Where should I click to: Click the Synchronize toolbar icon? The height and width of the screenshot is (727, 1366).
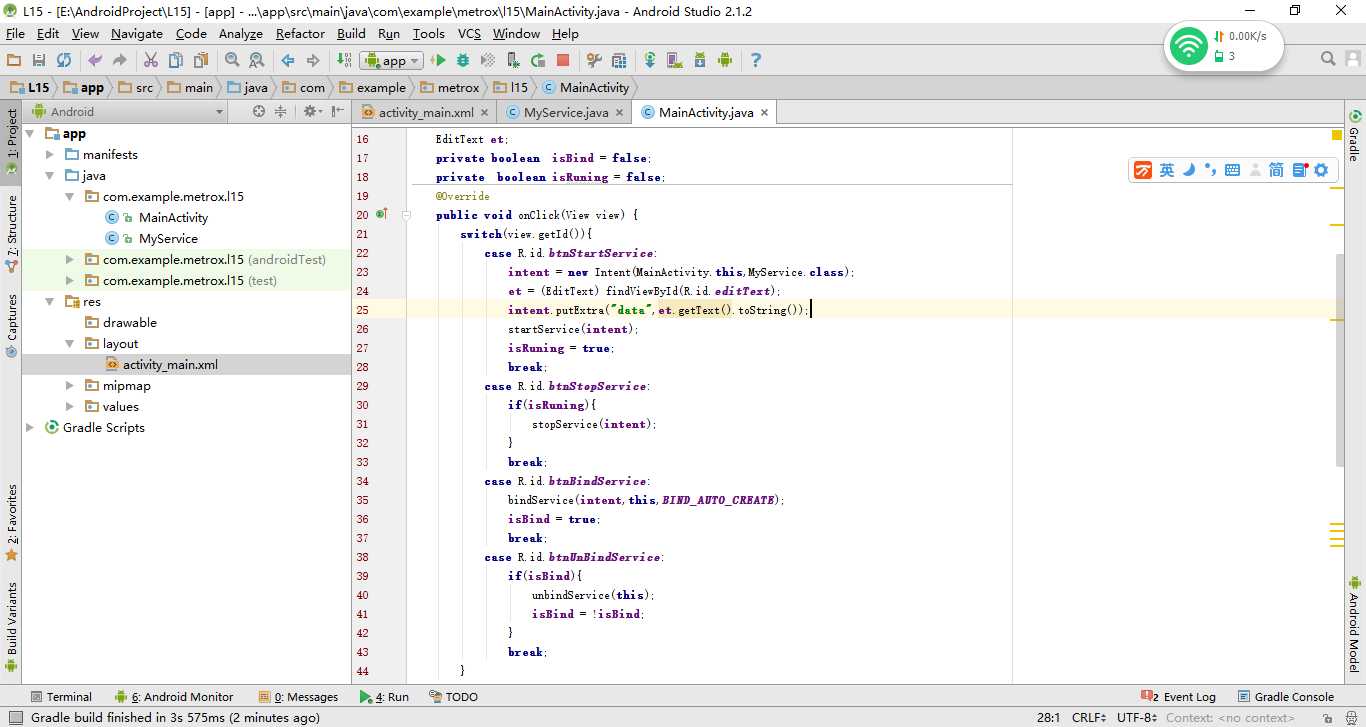[64, 60]
